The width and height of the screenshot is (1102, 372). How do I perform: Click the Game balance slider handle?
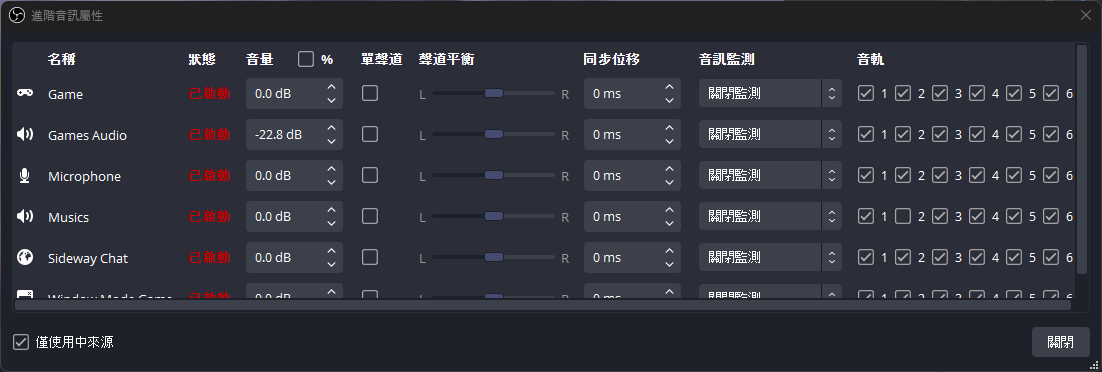point(494,93)
